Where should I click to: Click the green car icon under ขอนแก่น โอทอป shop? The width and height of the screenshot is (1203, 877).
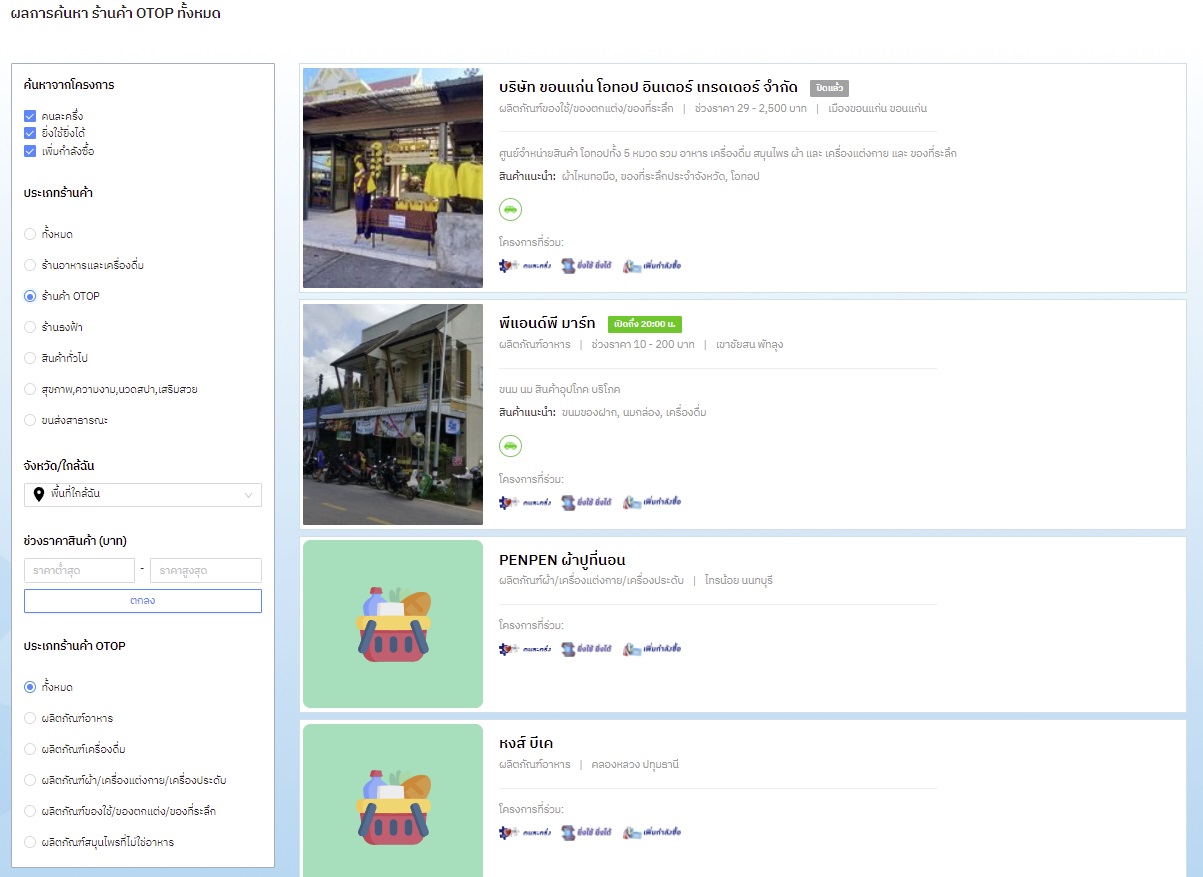[x=510, y=209]
